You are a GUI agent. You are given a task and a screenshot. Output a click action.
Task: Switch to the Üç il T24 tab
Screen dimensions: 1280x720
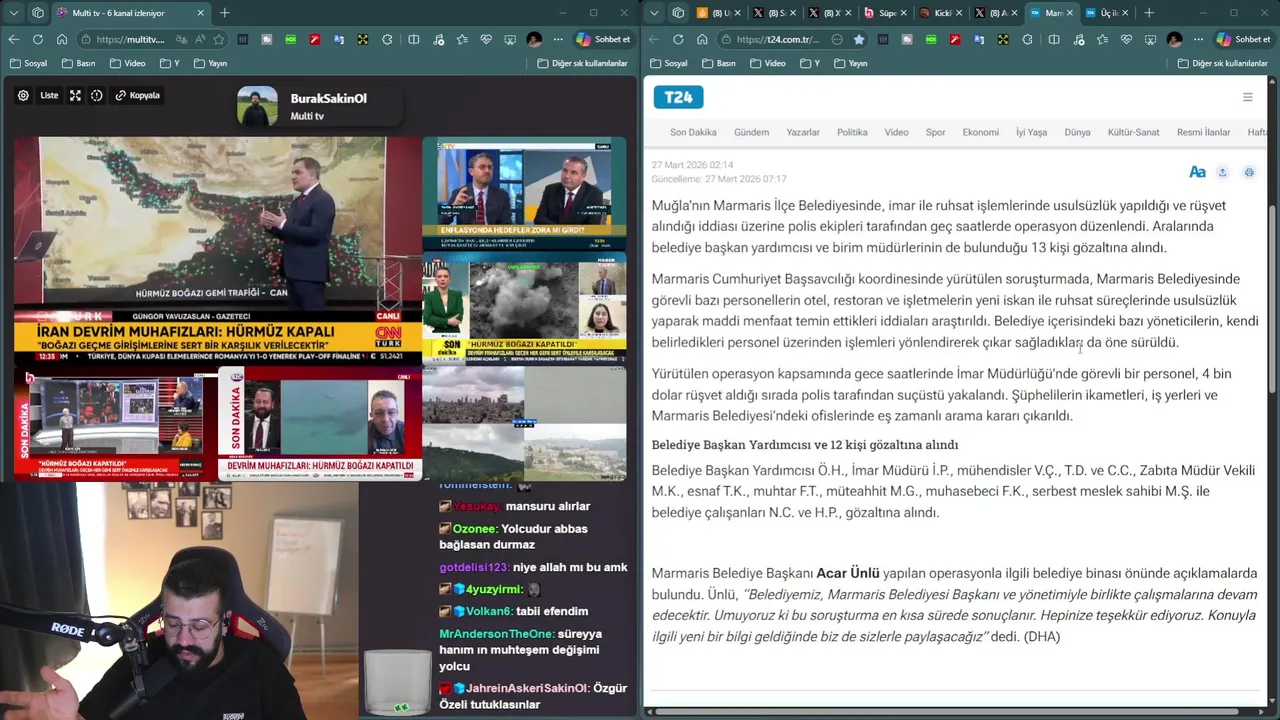[x=1107, y=13]
